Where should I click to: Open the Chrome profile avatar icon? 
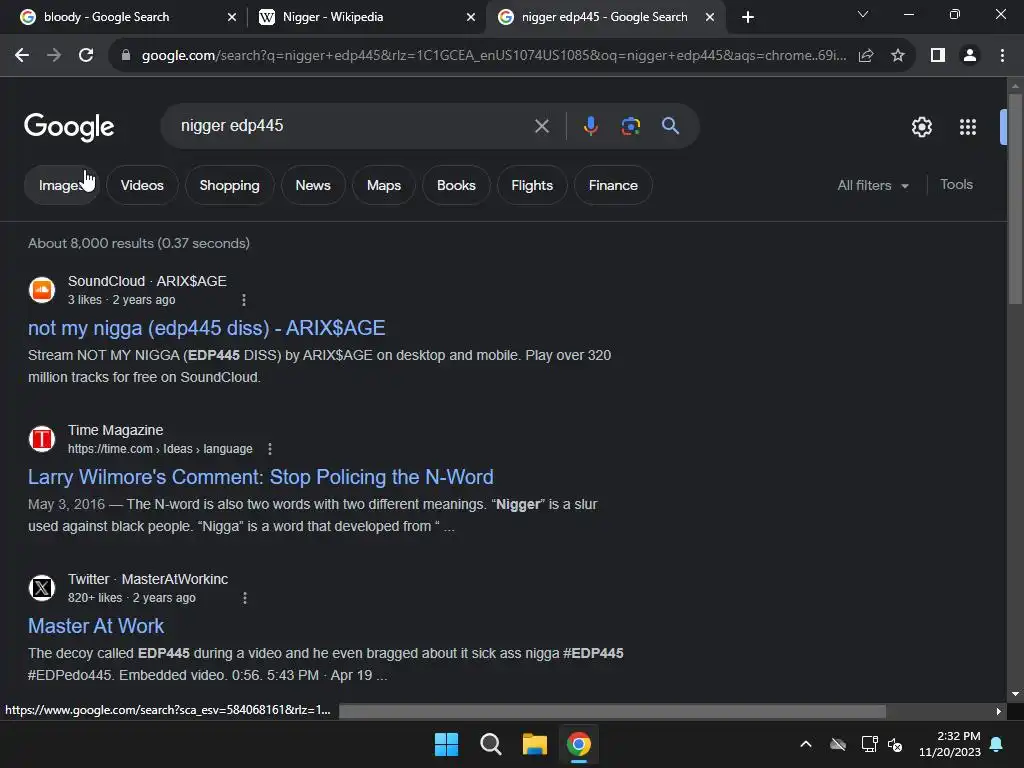pyautogui.click(x=970, y=56)
